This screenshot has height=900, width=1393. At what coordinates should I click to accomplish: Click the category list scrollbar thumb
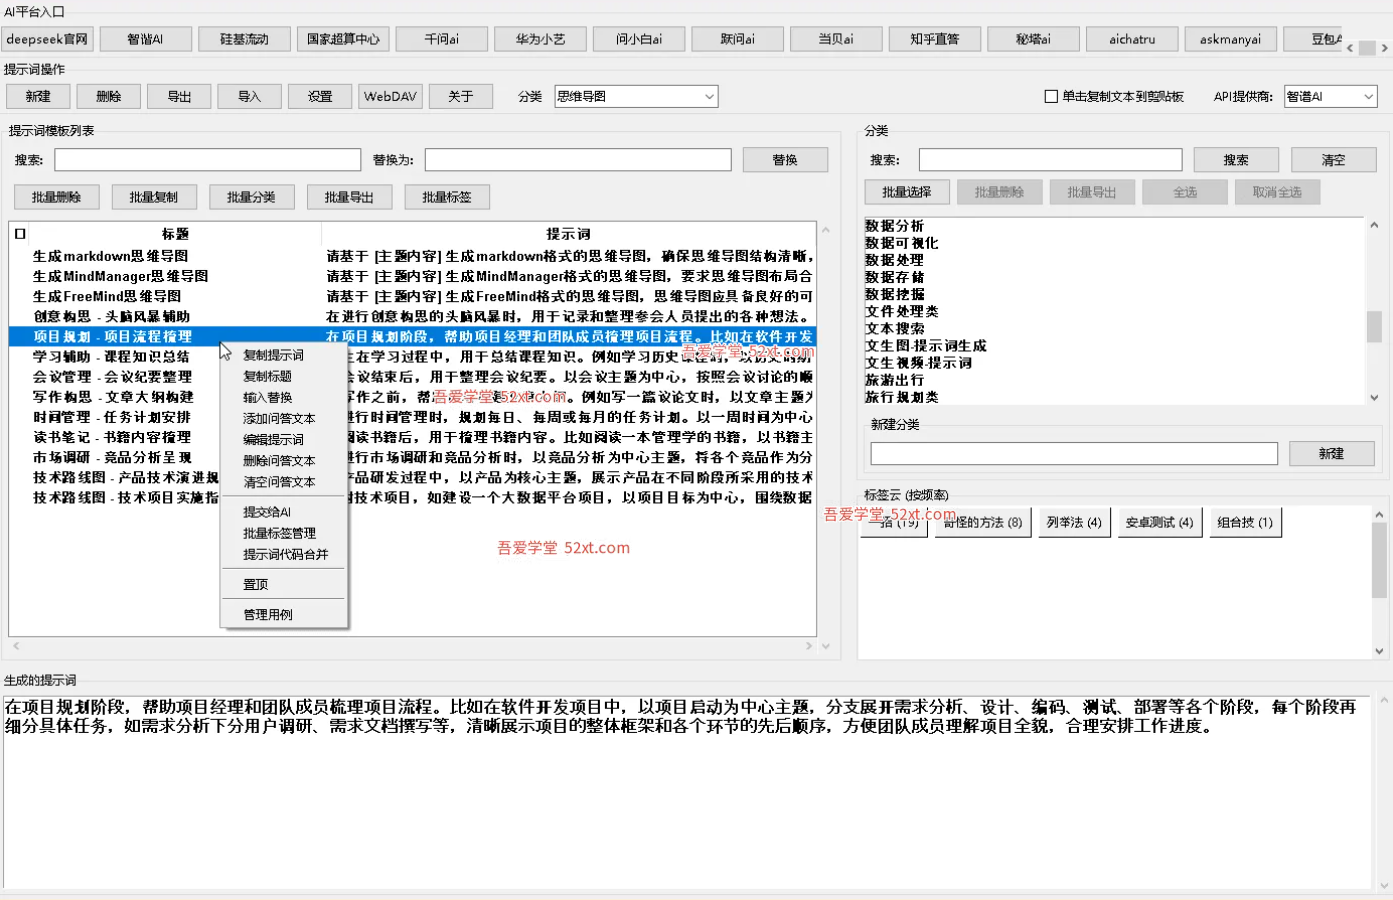[x=1374, y=326]
